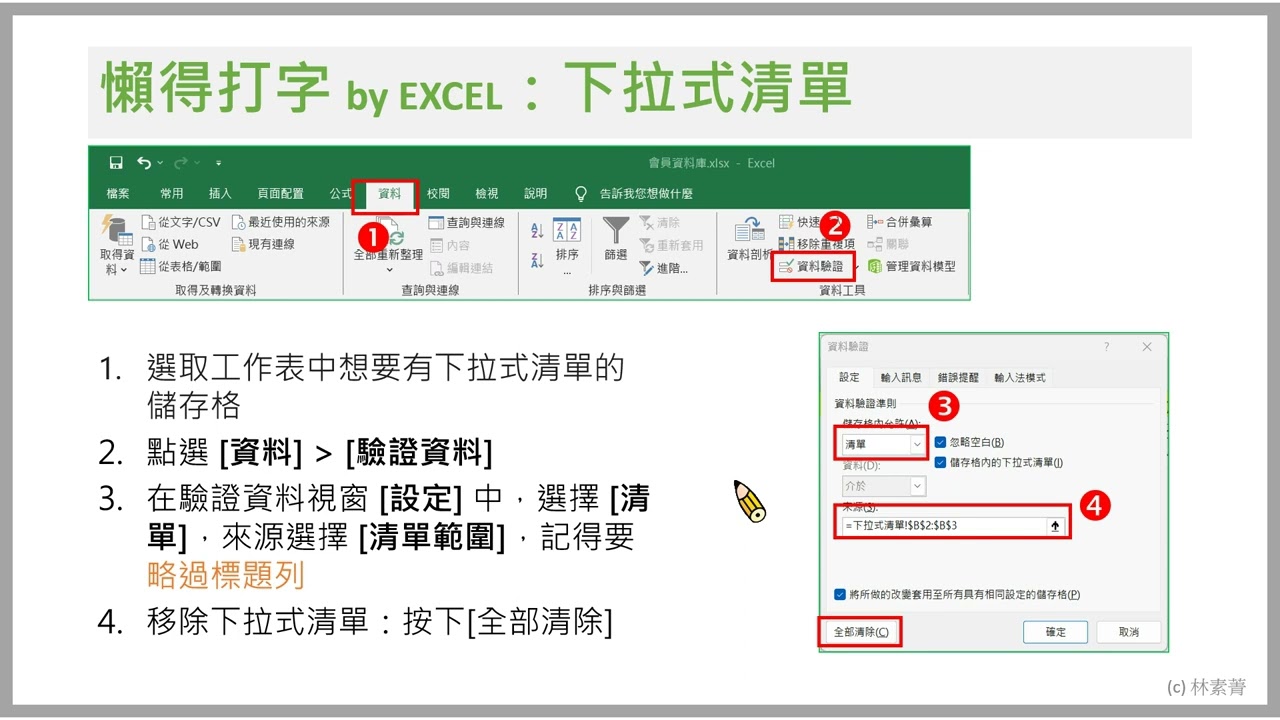
Task: Sort ascending with the A-to-Z icon
Action: [x=537, y=231]
